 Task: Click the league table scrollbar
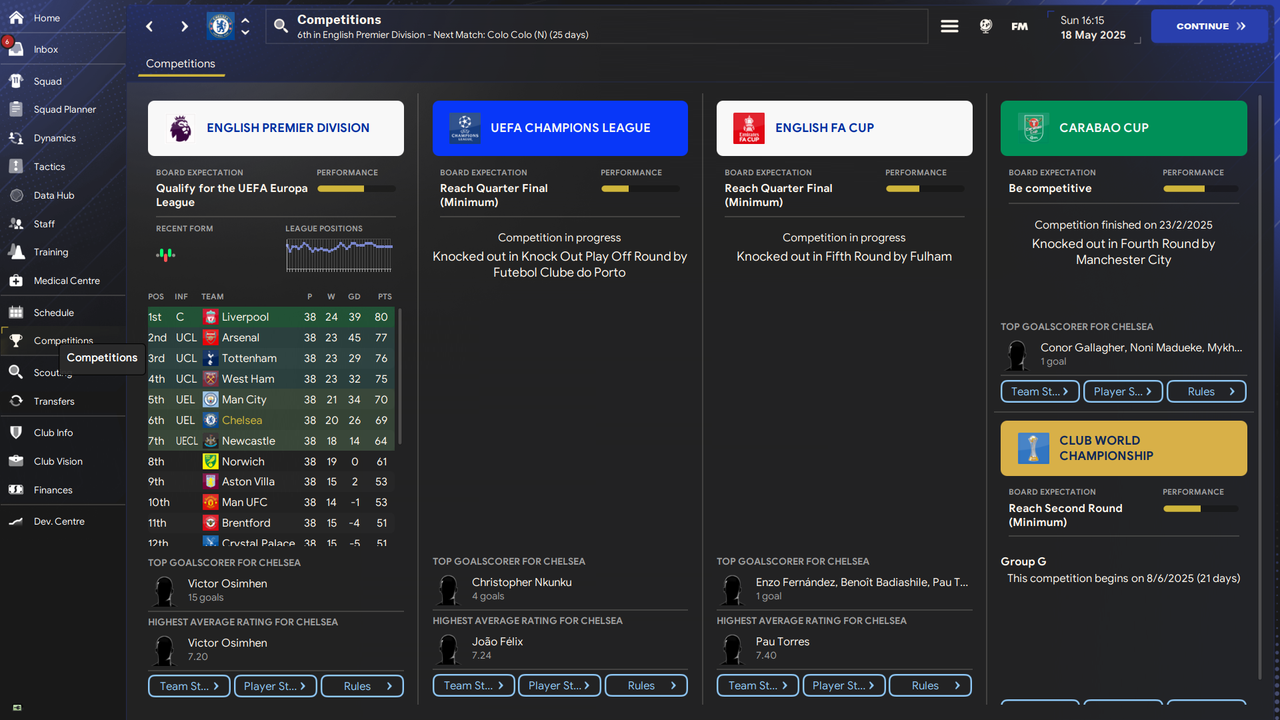coord(399,377)
